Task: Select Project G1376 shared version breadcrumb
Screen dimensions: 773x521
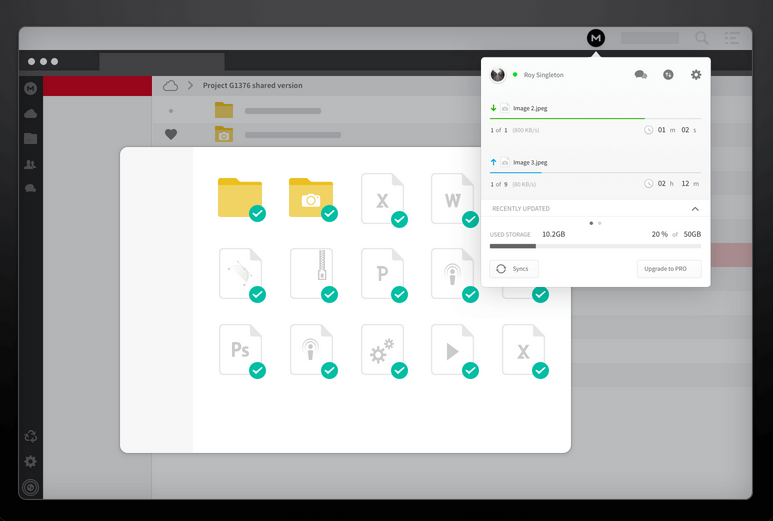Action: tap(253, 85)
